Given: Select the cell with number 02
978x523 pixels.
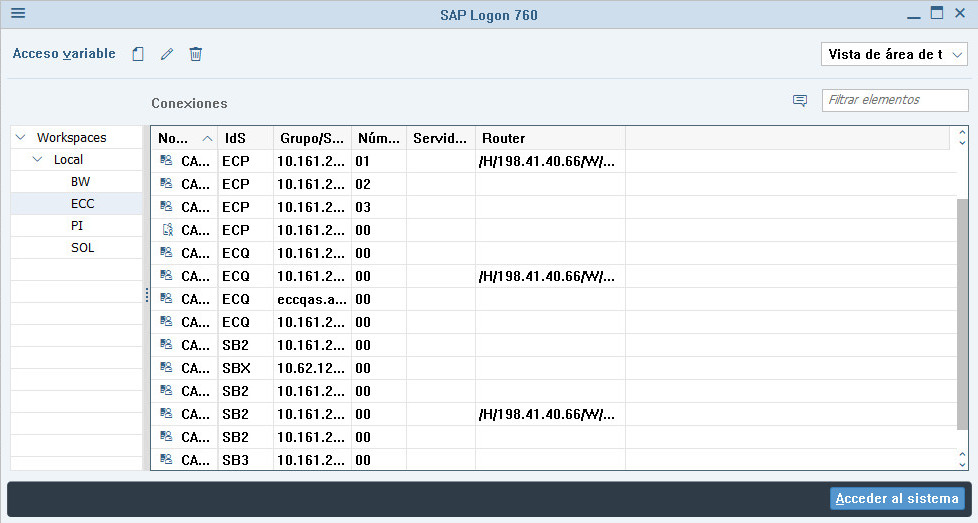Looking at the screenshot, I should click(x=379, y=185).
